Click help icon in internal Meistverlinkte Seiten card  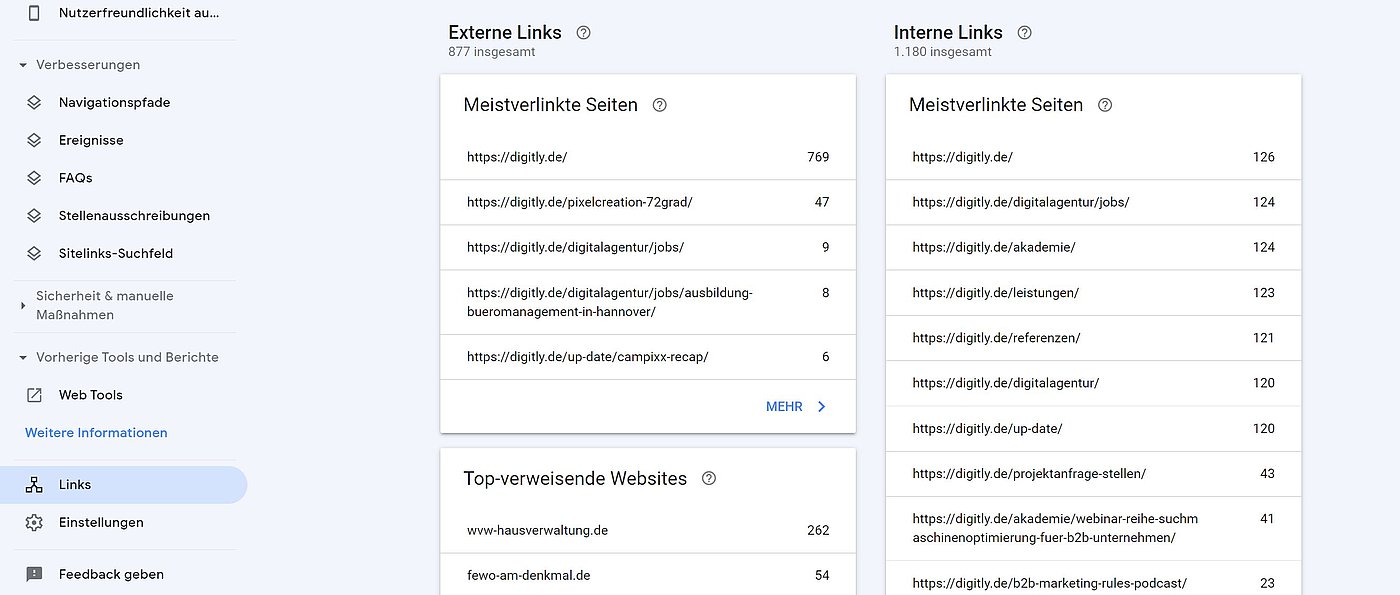click(1105, 105)
